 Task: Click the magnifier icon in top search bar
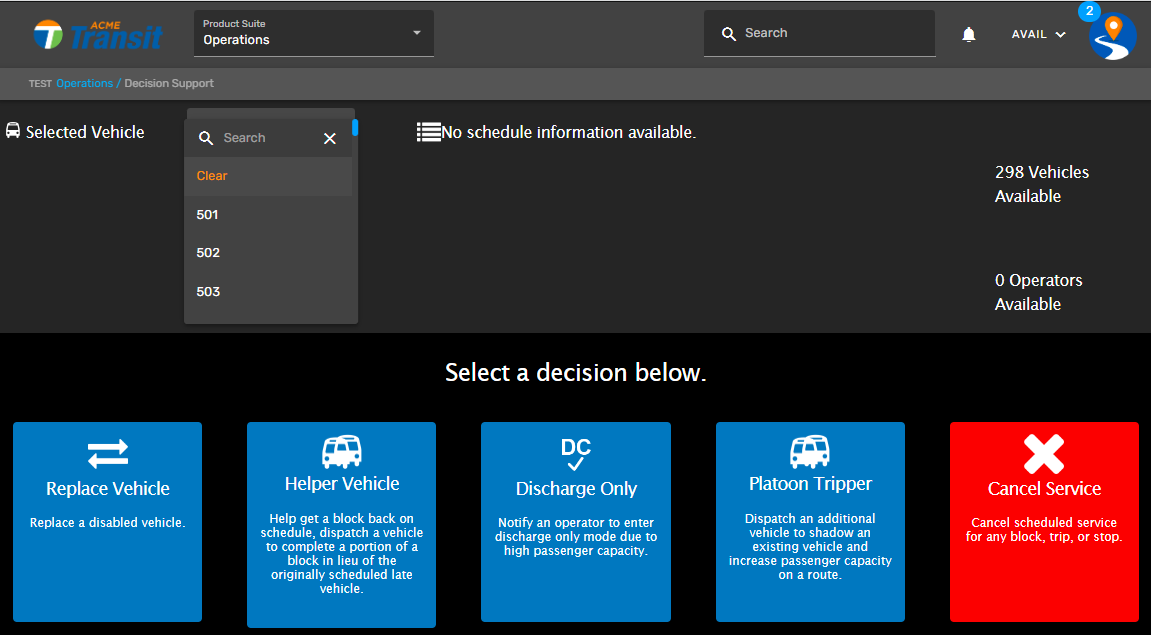pyautogui.click(x=728, y=34)
